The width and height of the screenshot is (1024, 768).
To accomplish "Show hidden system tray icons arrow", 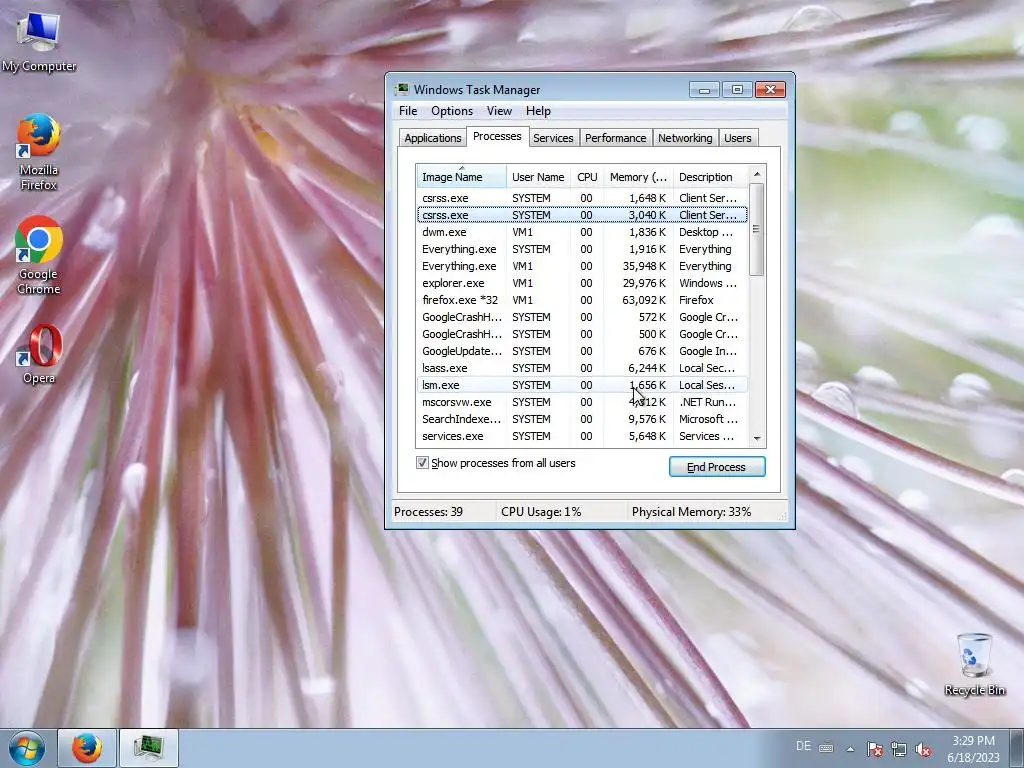I will coord(850,749).
